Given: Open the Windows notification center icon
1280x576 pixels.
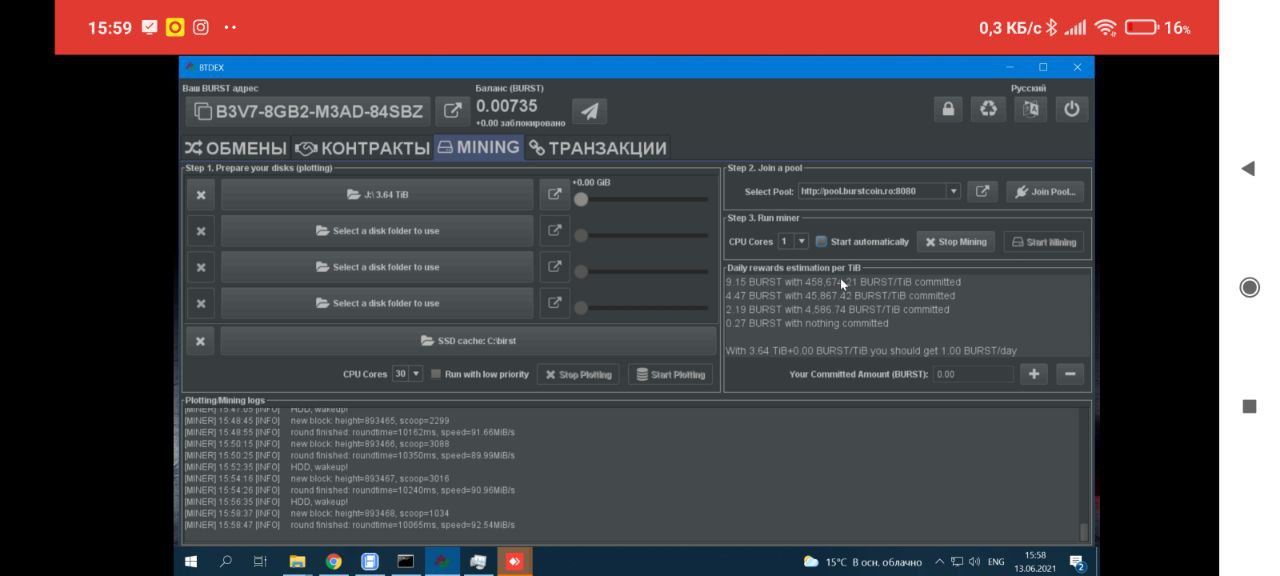Looking at the screenshot, I should coord(1077,563).
